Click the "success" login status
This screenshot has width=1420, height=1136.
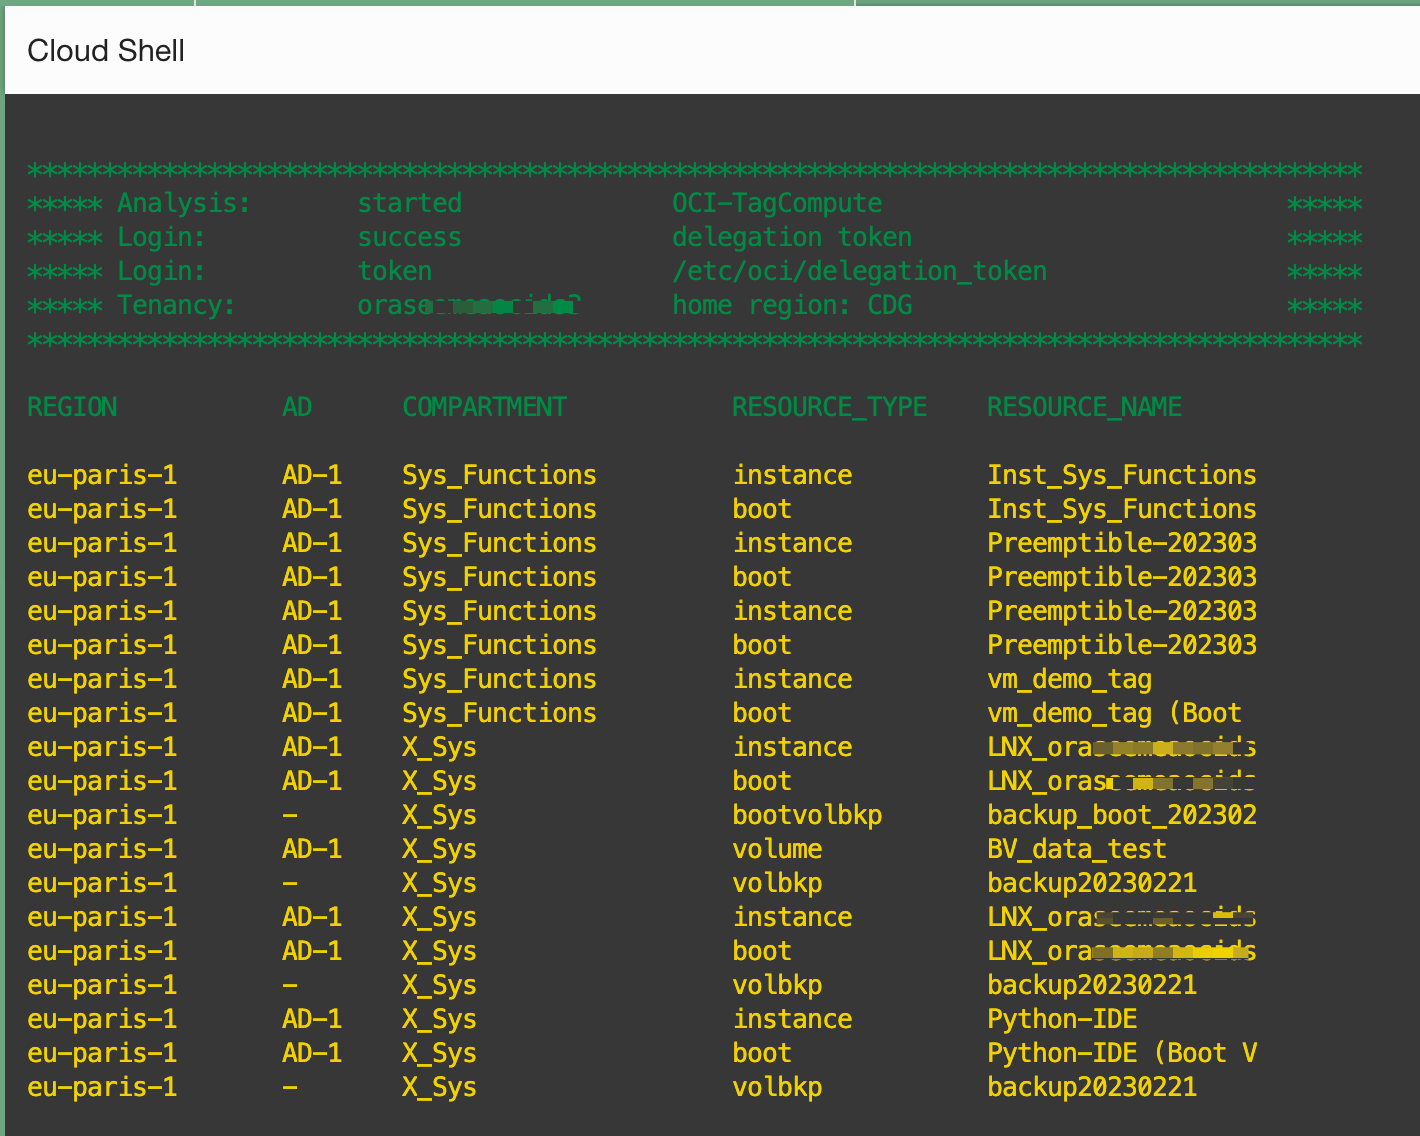tap(410, 237)
